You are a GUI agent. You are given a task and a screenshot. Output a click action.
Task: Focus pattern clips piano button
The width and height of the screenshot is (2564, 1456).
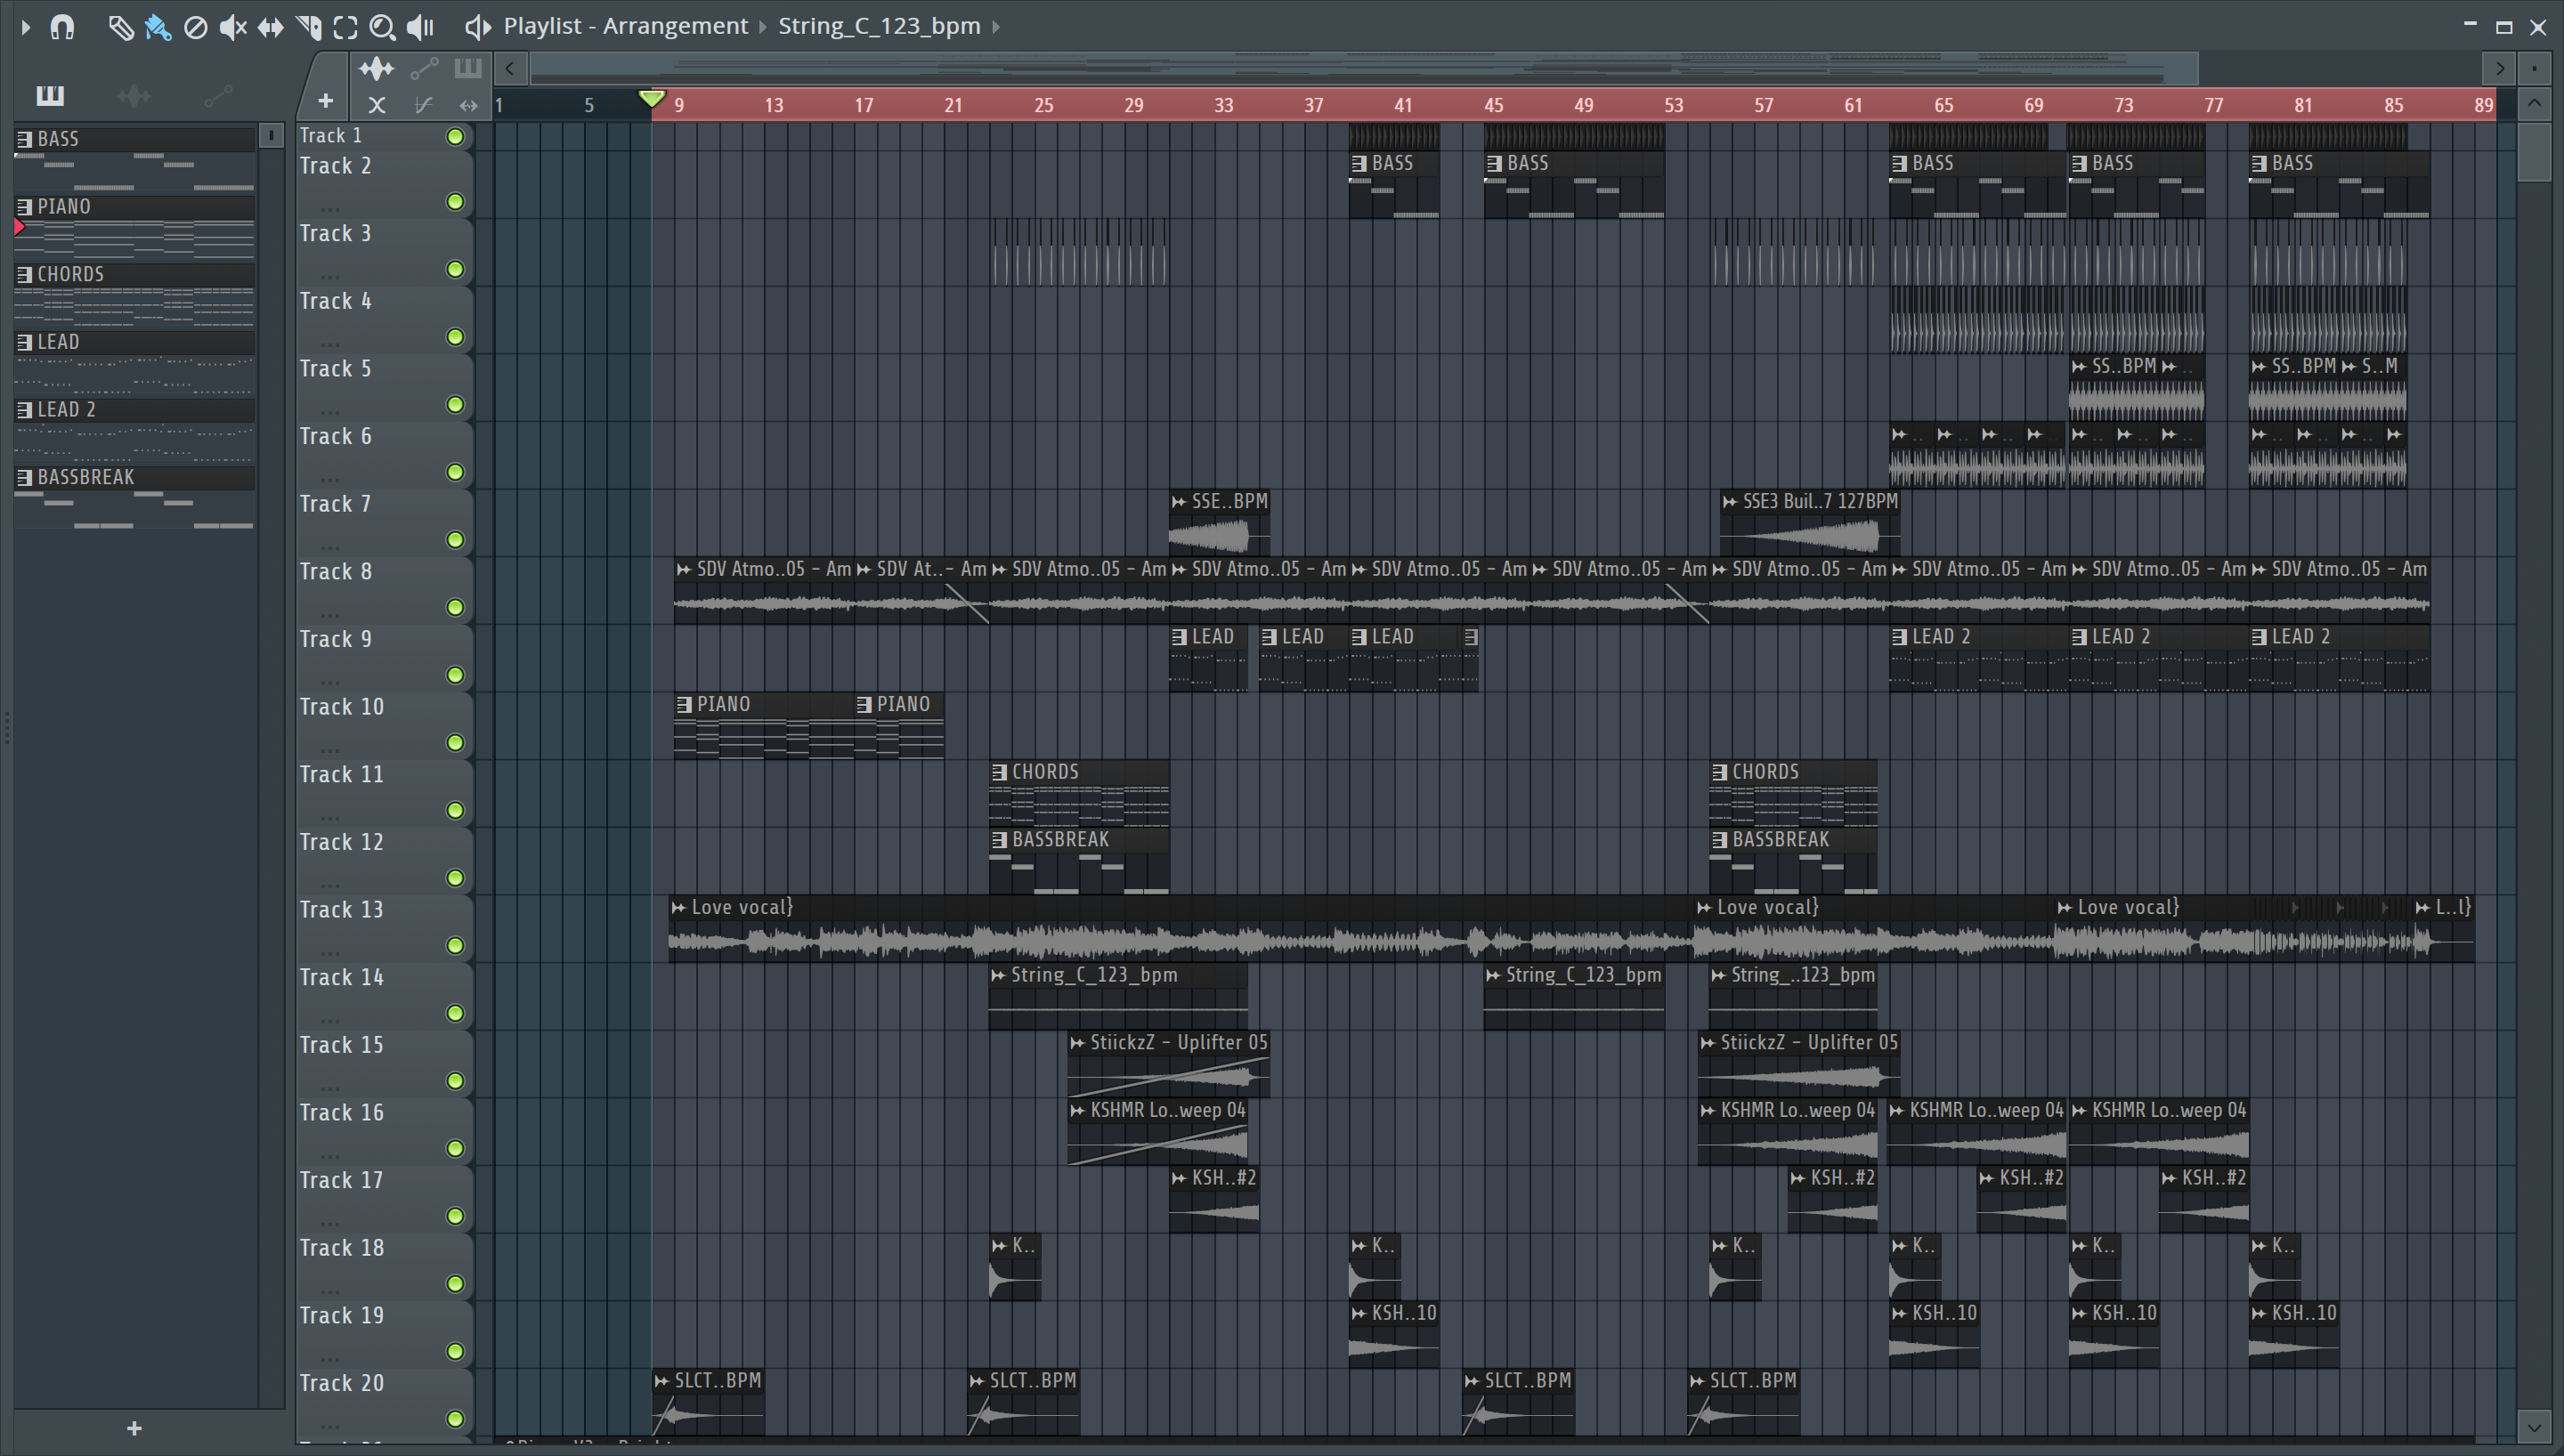[x=467, y=68]
